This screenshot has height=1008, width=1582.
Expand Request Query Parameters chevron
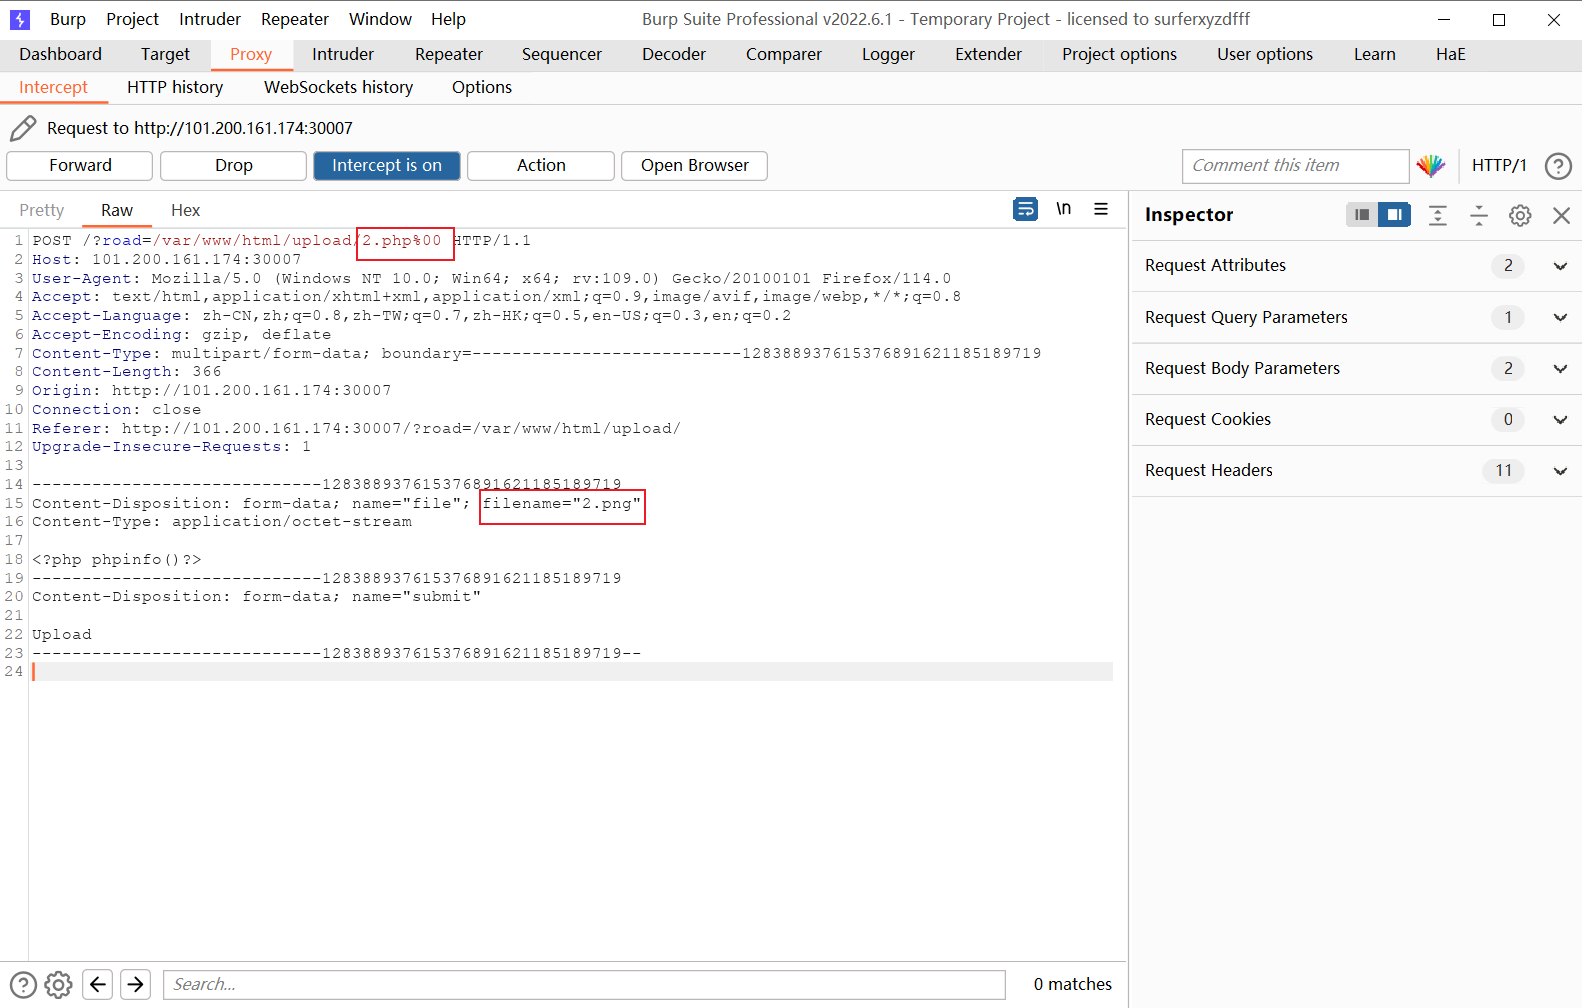(x=1560, y=318)
